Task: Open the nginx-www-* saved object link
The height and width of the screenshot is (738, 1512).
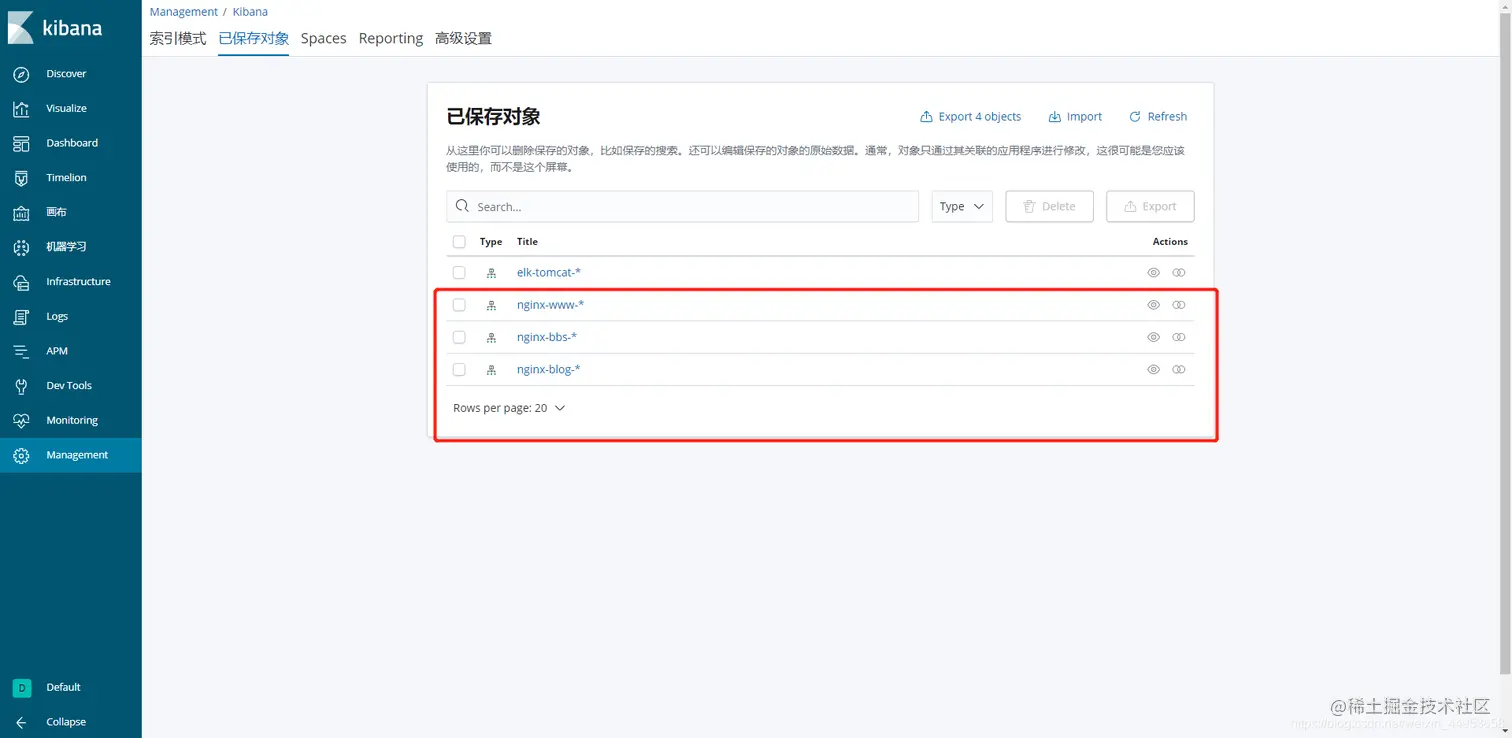Action: coord(551,305)
